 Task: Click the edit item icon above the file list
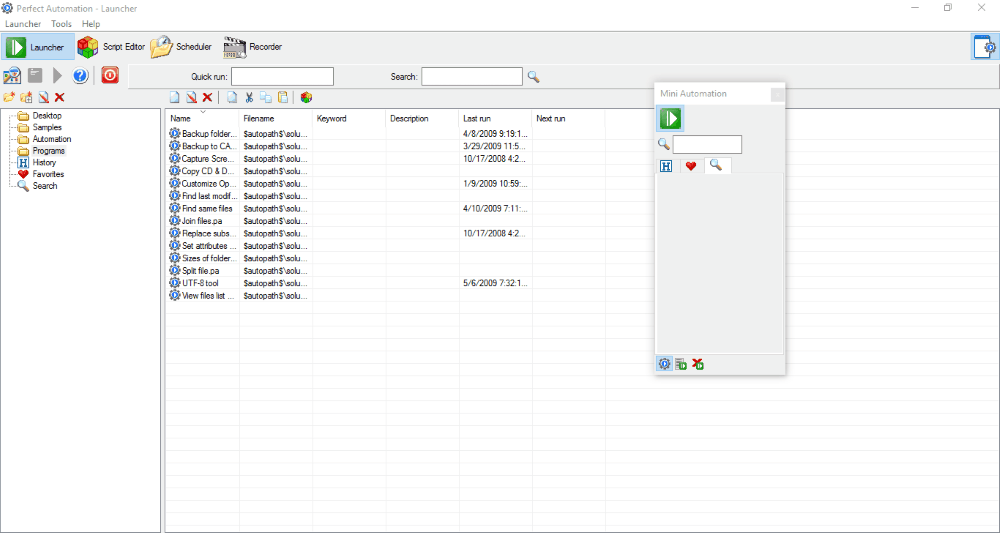tap(191, 98)
